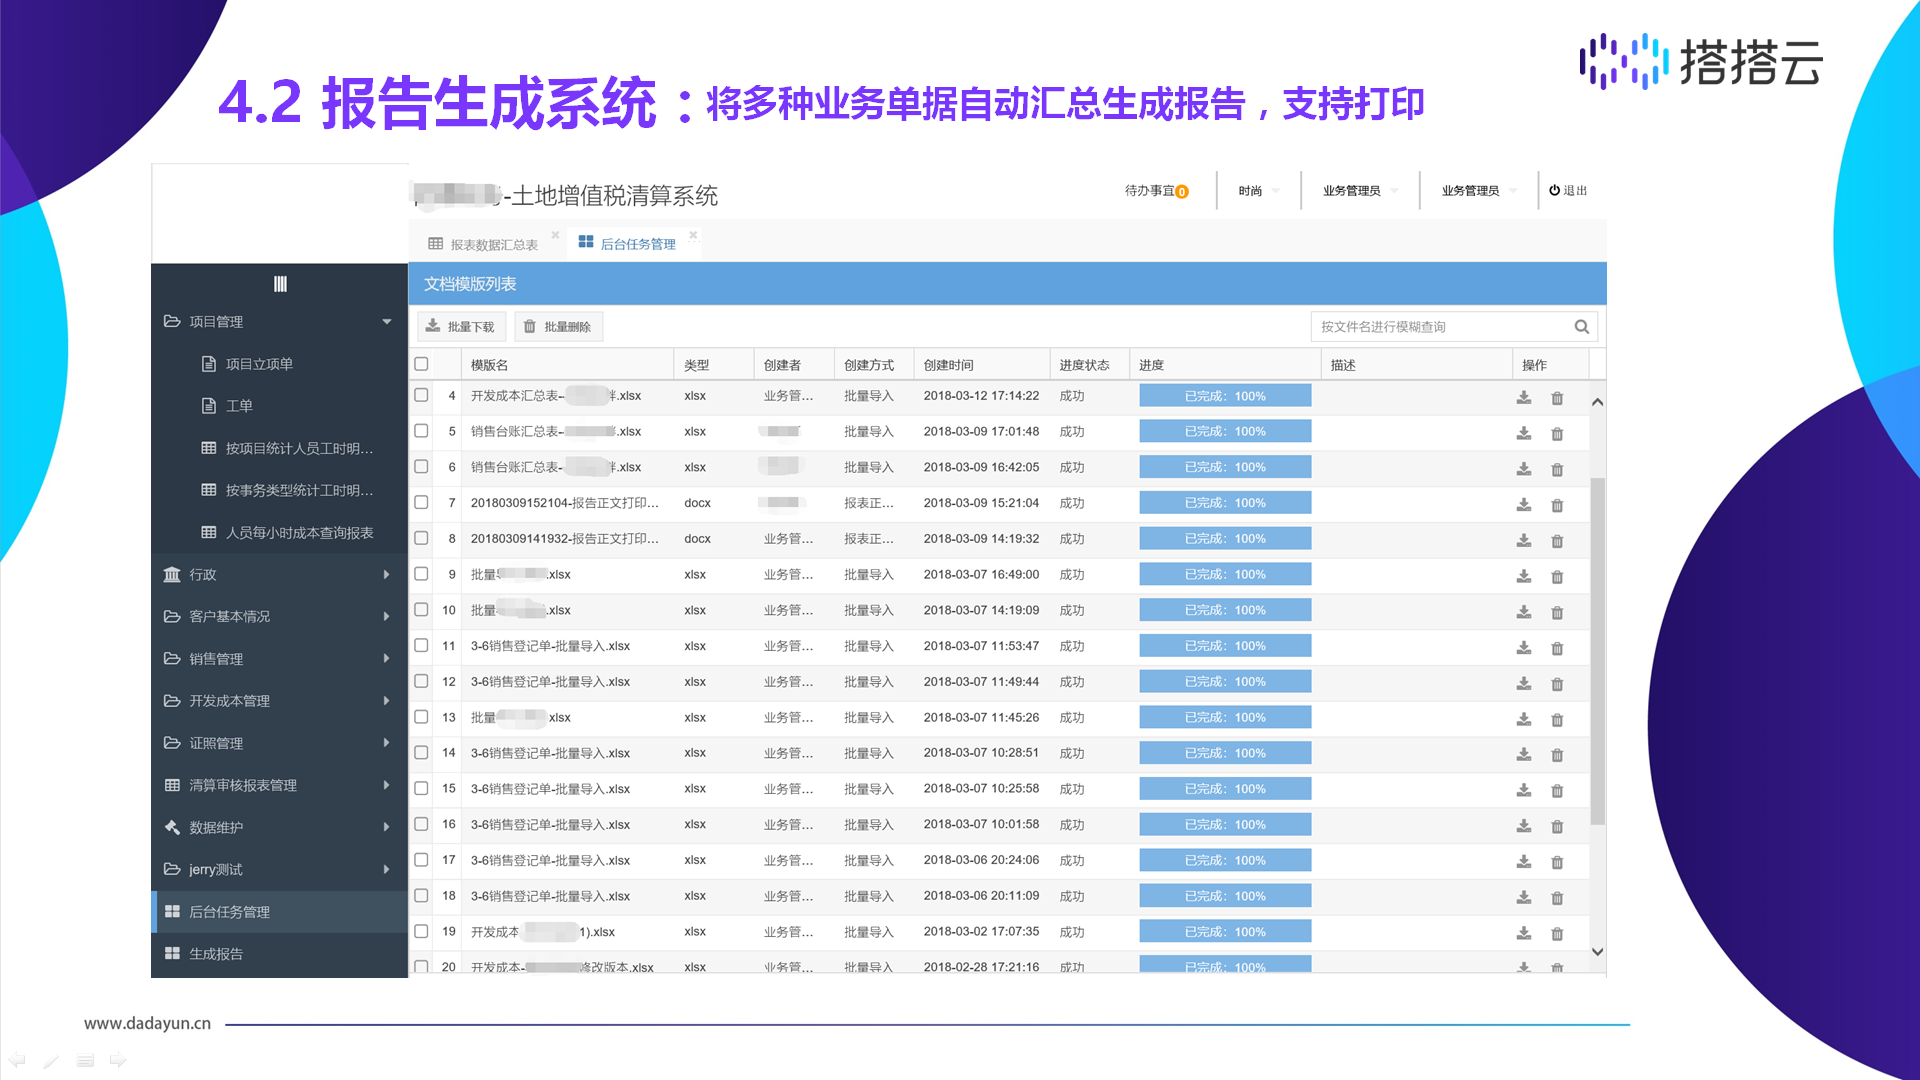The image size is (1920, 1080).
Task: Click the search magnifier icon
Action: point(1581,327)
